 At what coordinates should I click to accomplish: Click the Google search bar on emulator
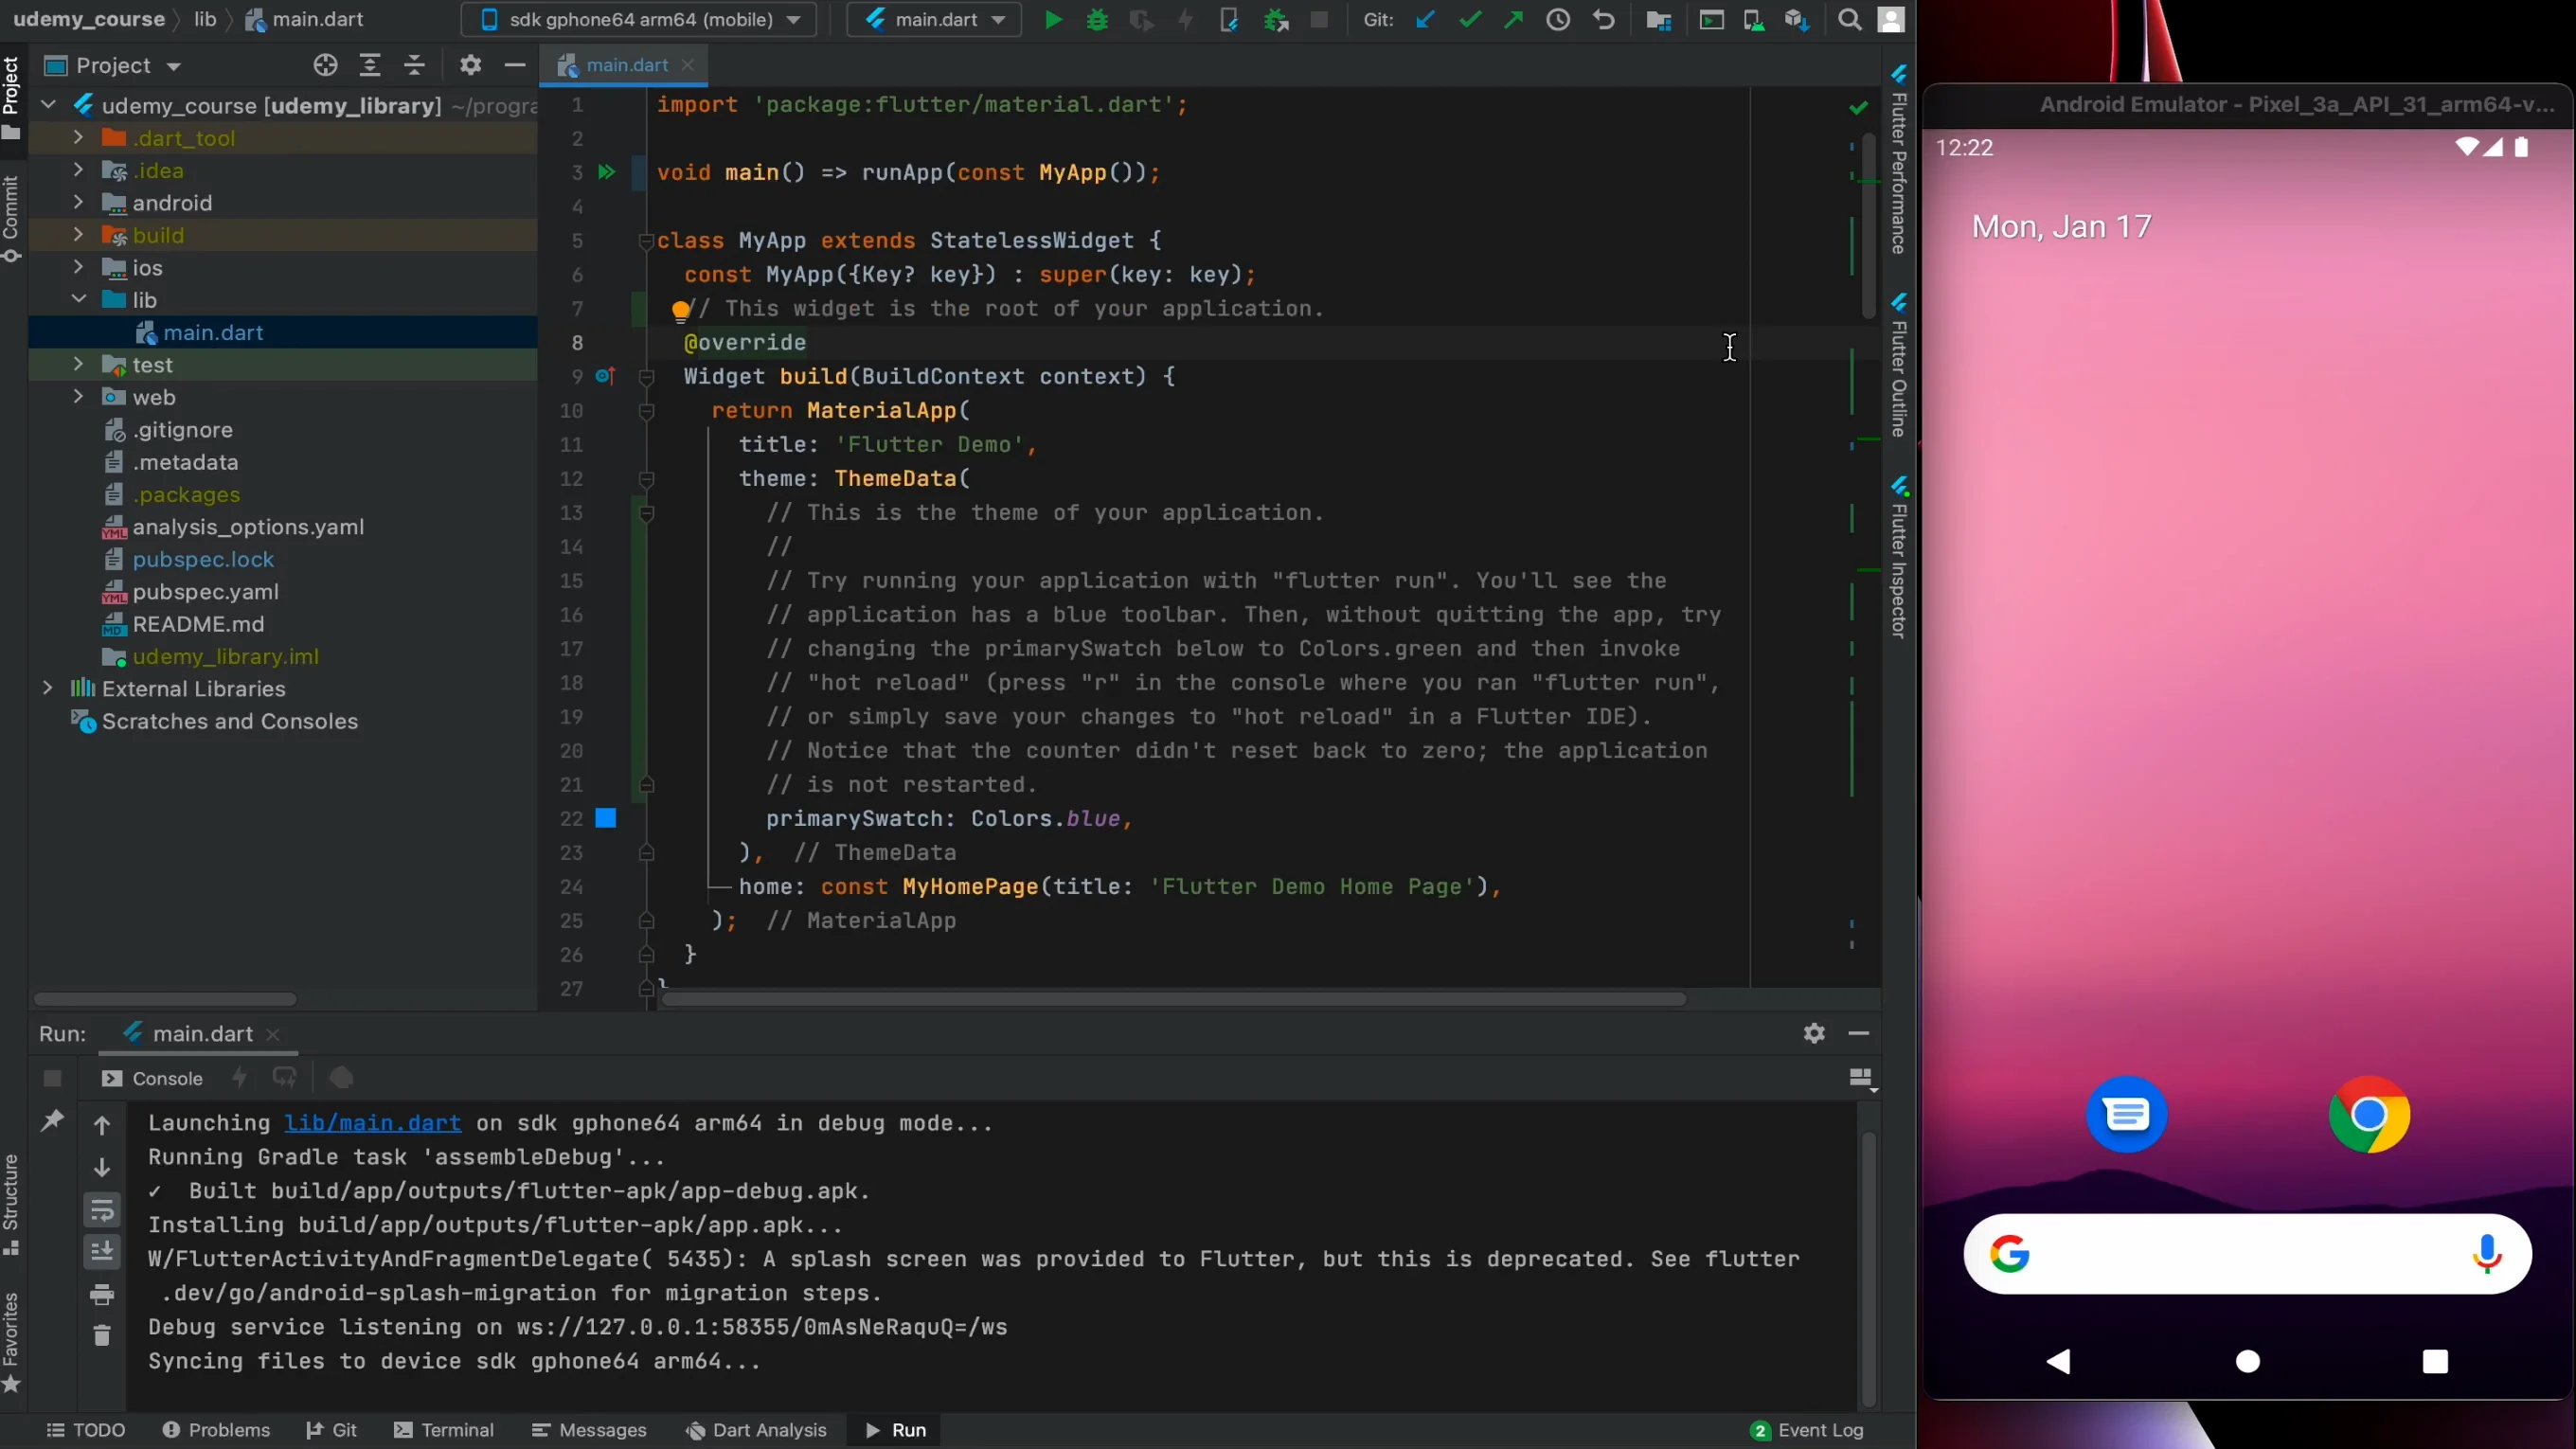[2246, 1254]
